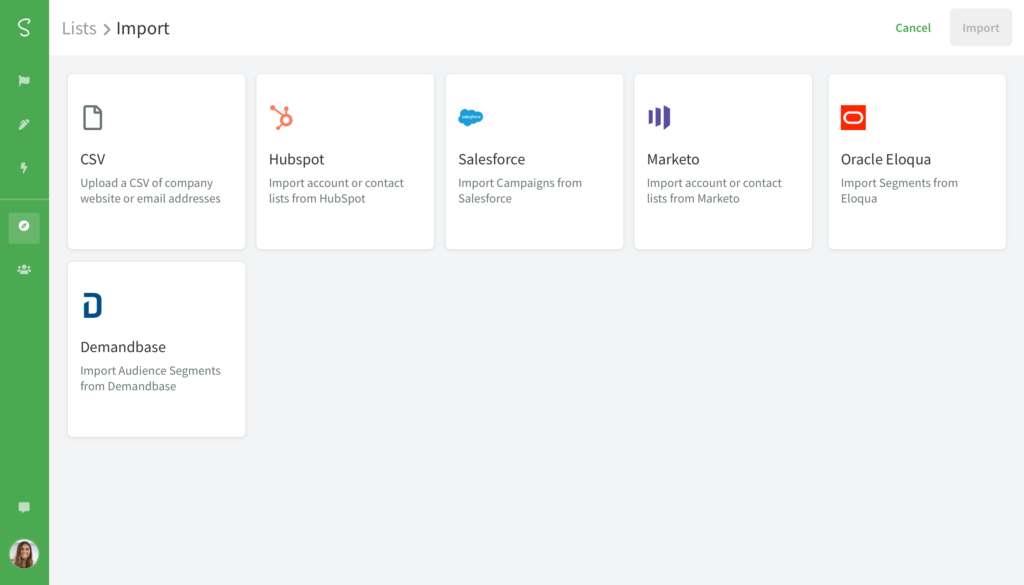
Task: Click the HubSpot logo icon
Action: [x=281, y=118]
